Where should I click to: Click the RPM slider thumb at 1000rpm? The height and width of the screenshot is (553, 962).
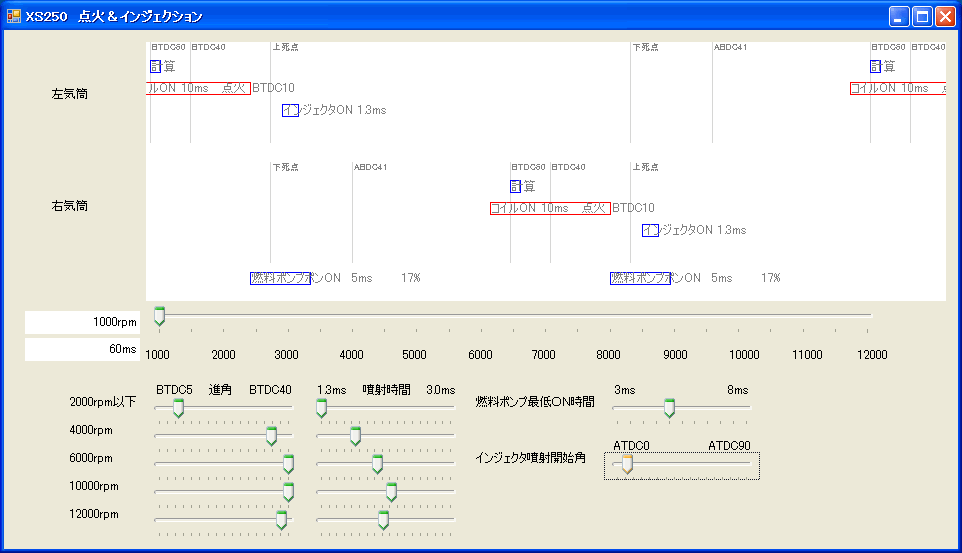click(160, 316)
